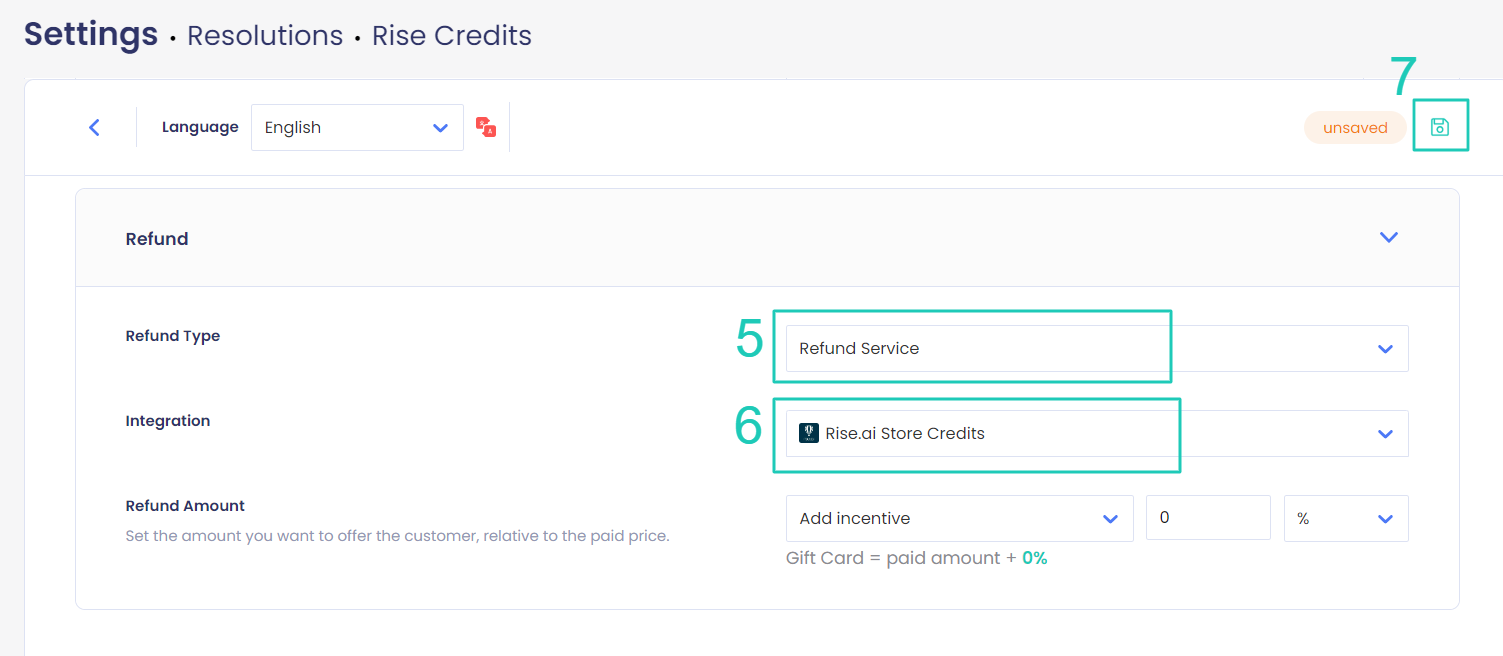1503x656 pixels.
Task: Go back using the left chevron arrow
Action: (94, 127)
